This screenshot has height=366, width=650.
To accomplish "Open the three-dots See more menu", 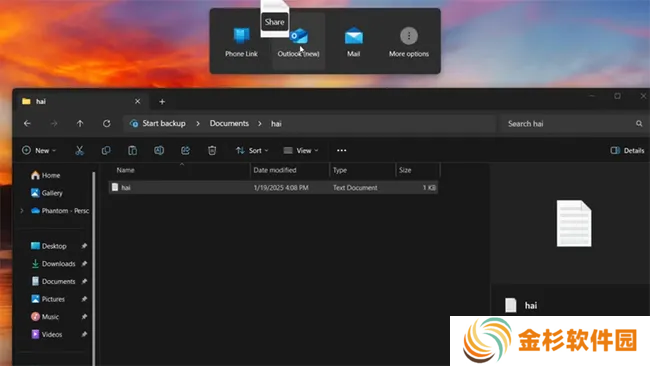I will point(342,150).
